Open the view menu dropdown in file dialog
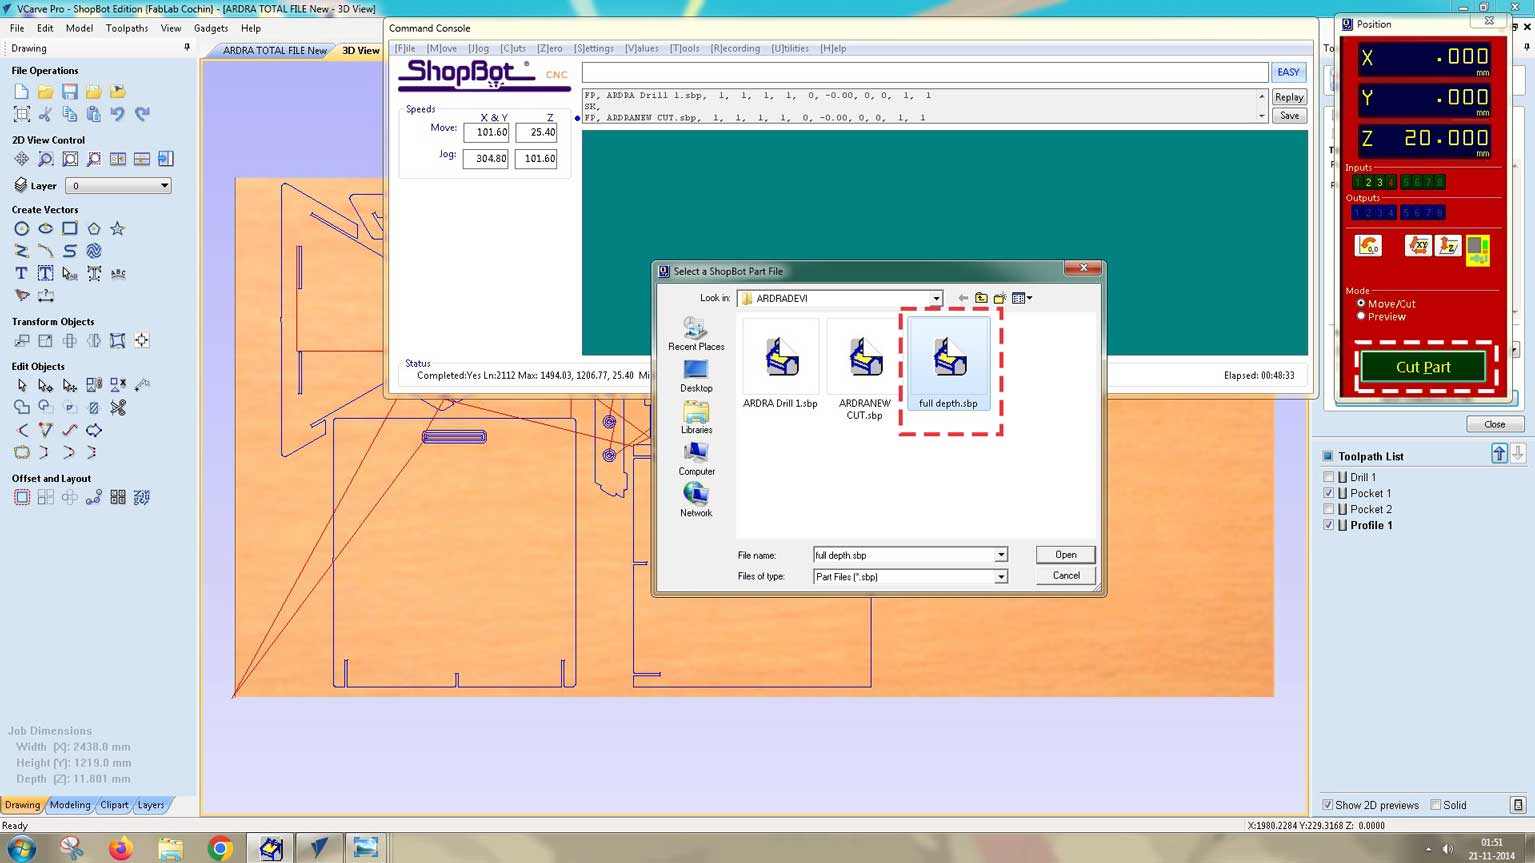 [x=1022, y=298]
